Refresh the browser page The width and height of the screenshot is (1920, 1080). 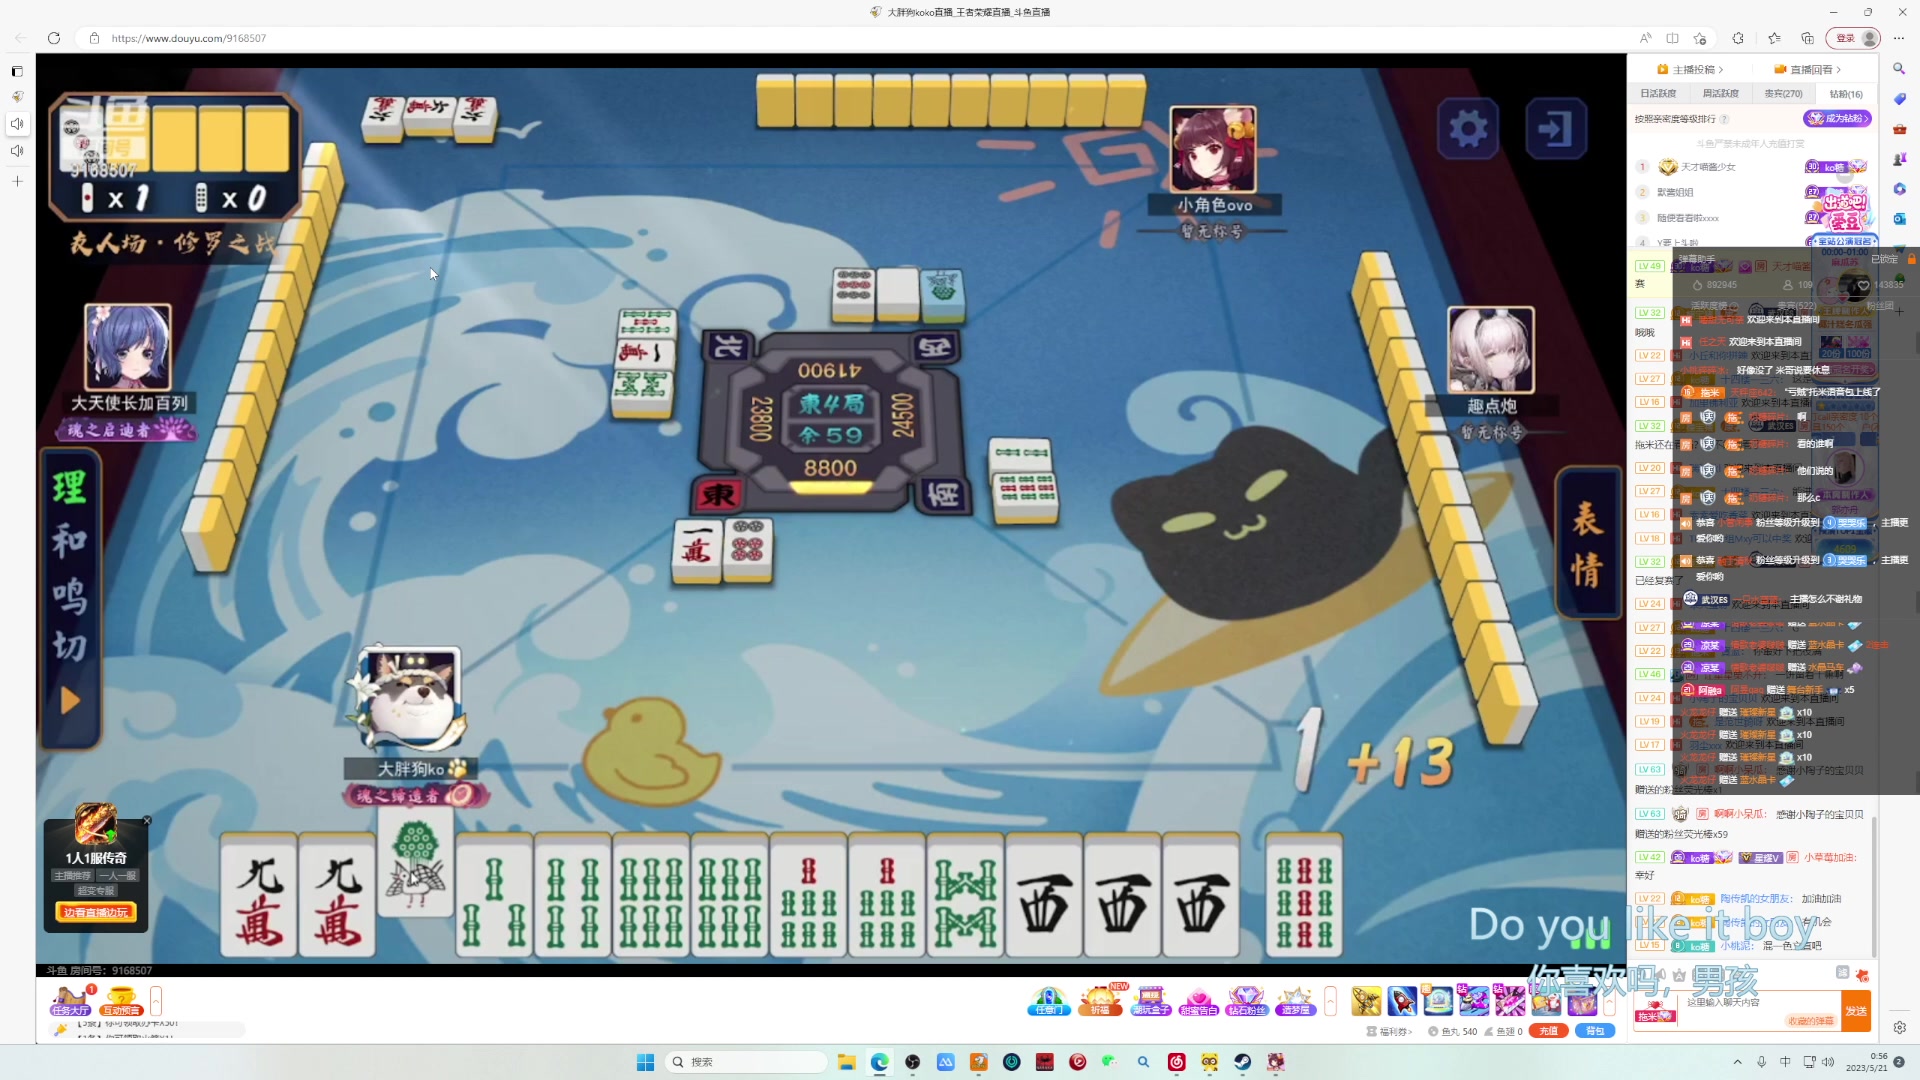pyautogui.click(x=54, y=38)
